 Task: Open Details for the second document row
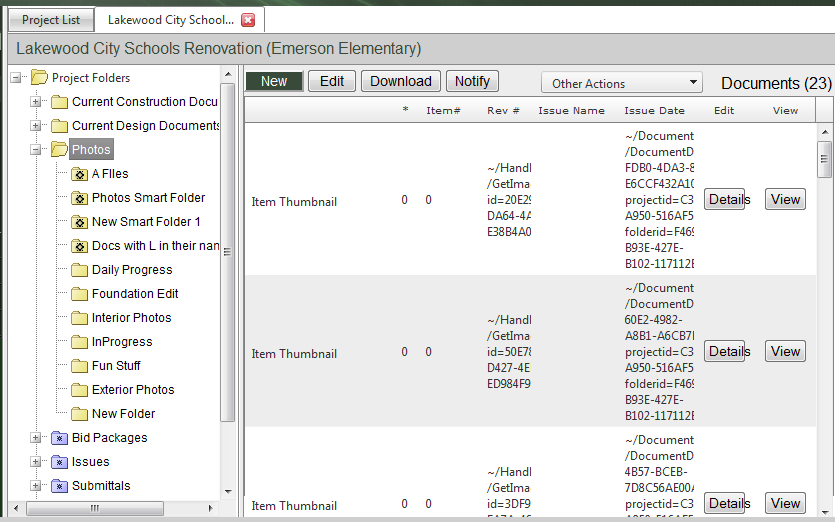tap(725, 351)
